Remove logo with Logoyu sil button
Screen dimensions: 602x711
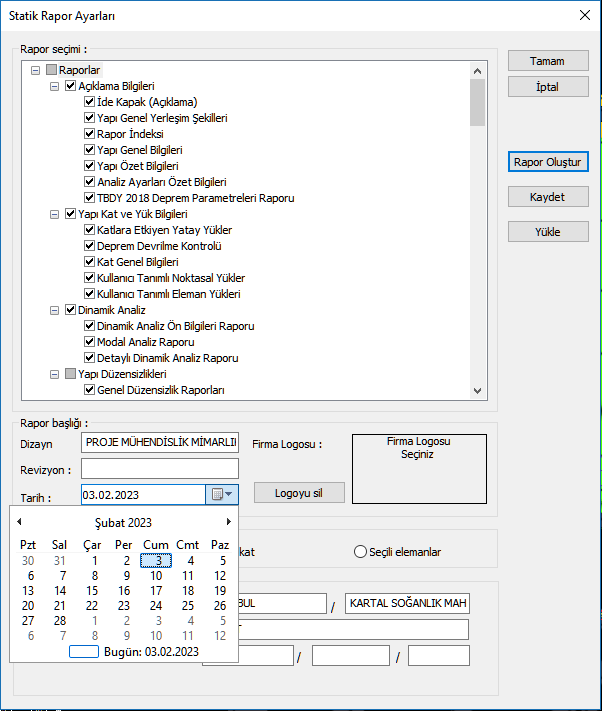[x=299, y=493]
